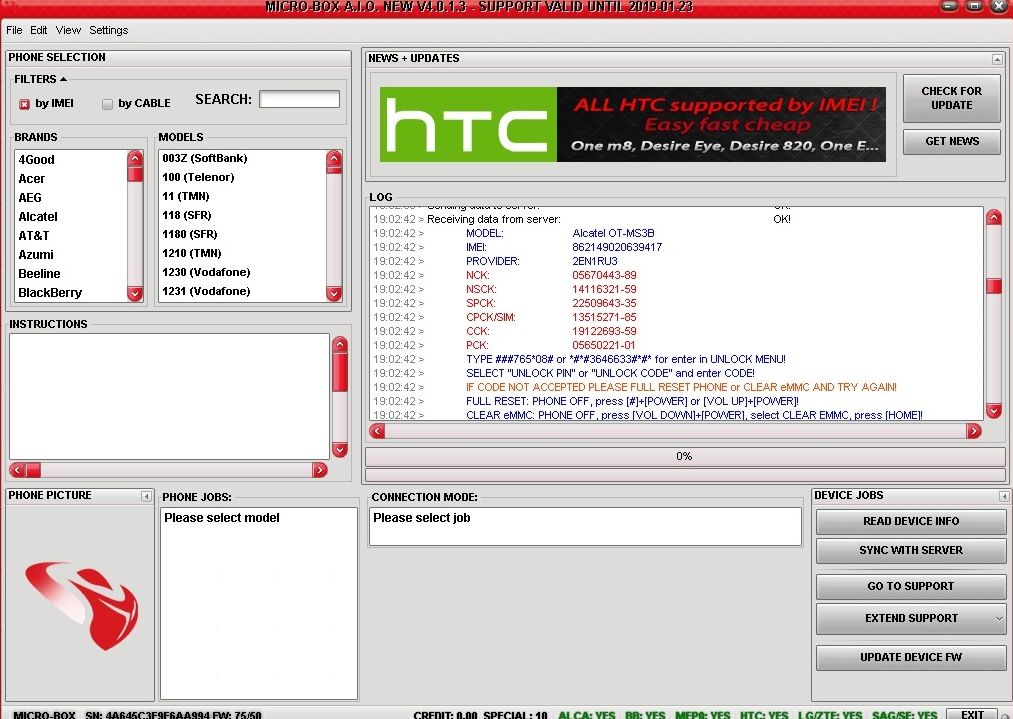Click the brands list scroll down arrow
1013x719 pixels.
(135, 293)
